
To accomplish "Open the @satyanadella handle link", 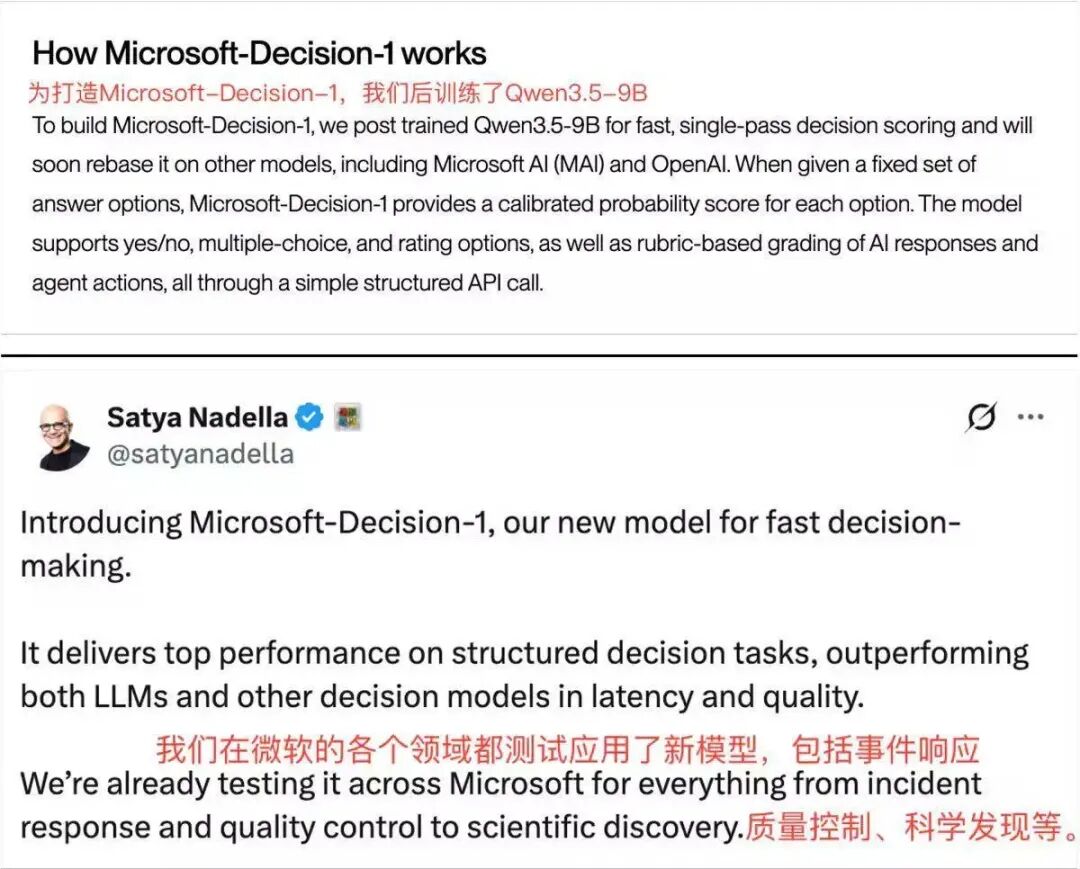I will tap(200, 454).
